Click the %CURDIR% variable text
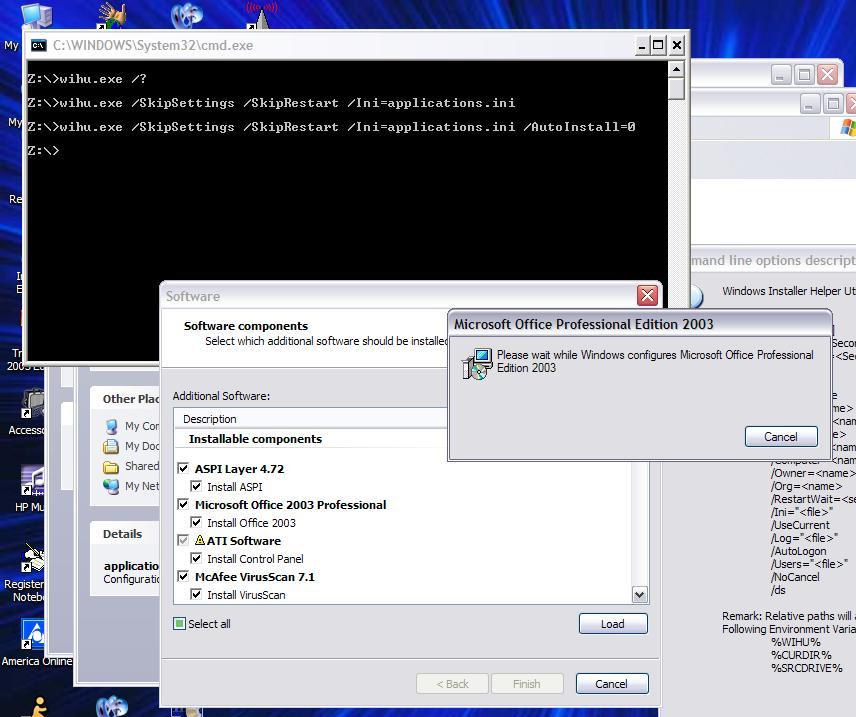Screen dimensions: 856x717 801,655
